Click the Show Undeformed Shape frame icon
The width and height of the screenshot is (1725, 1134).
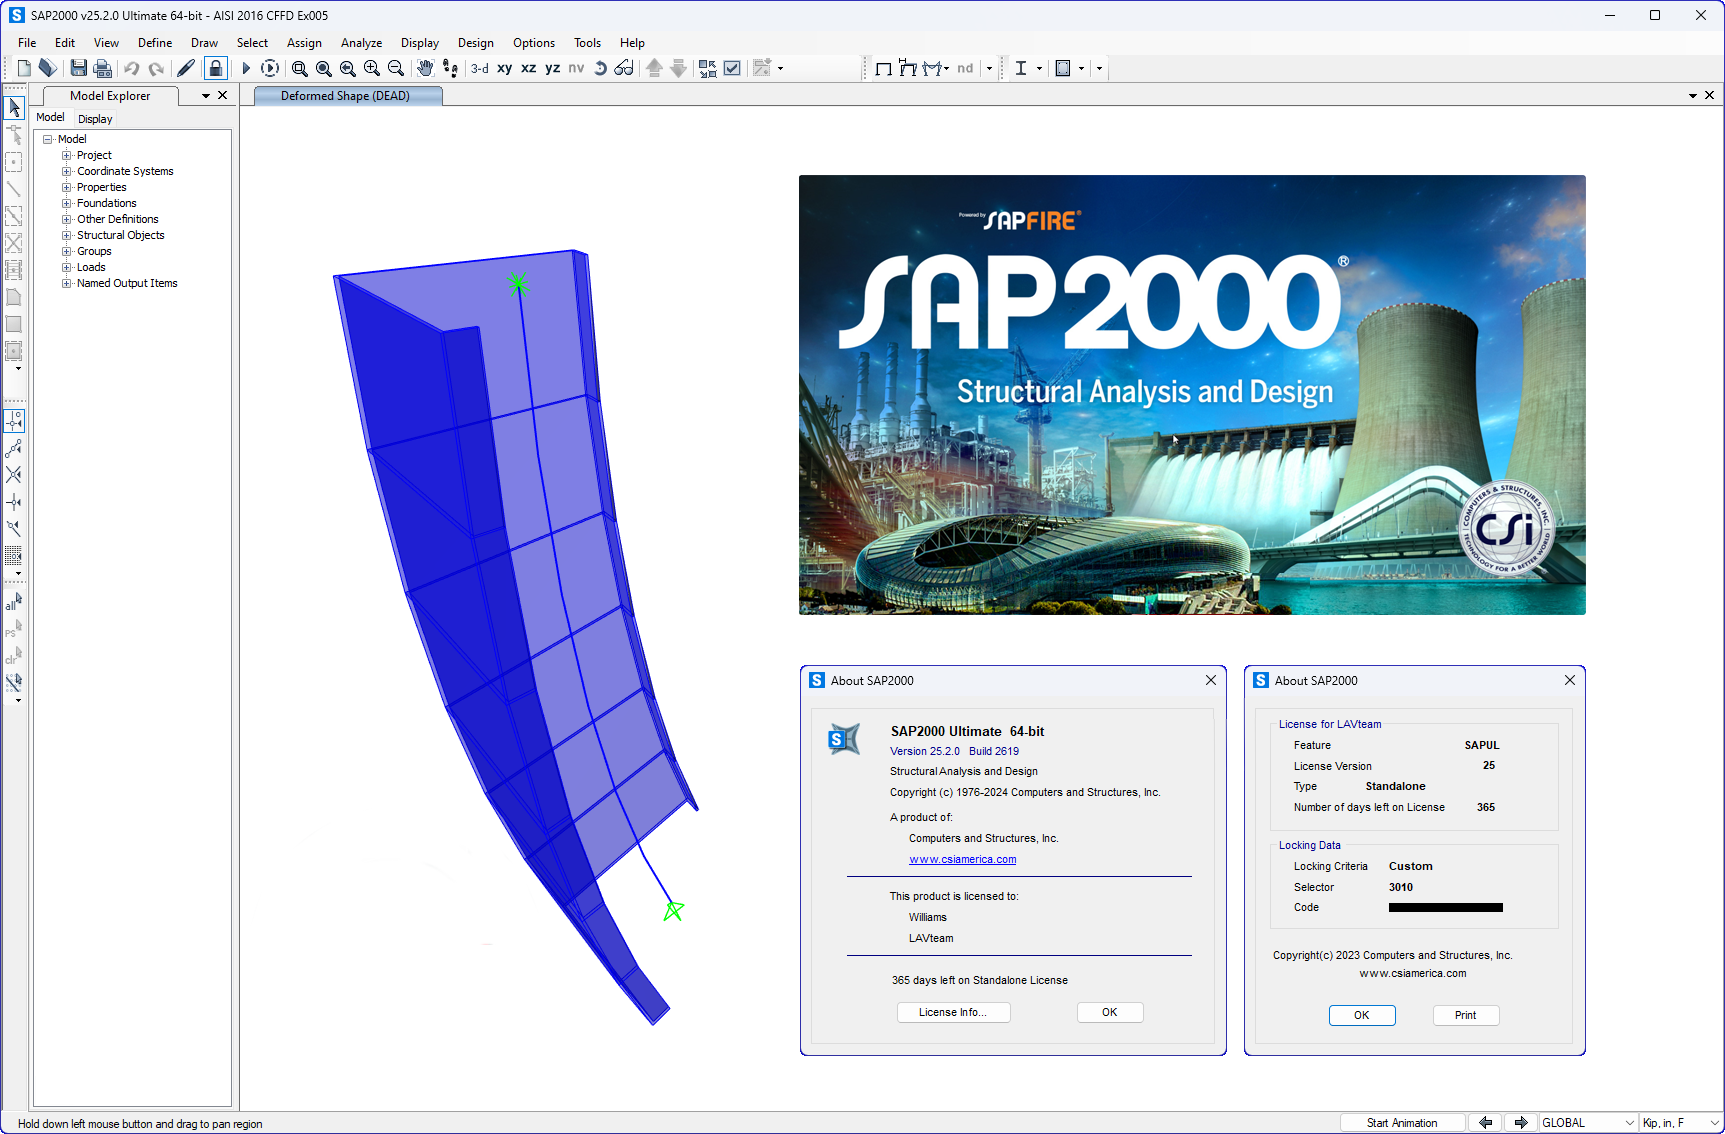tap(884, 68)
